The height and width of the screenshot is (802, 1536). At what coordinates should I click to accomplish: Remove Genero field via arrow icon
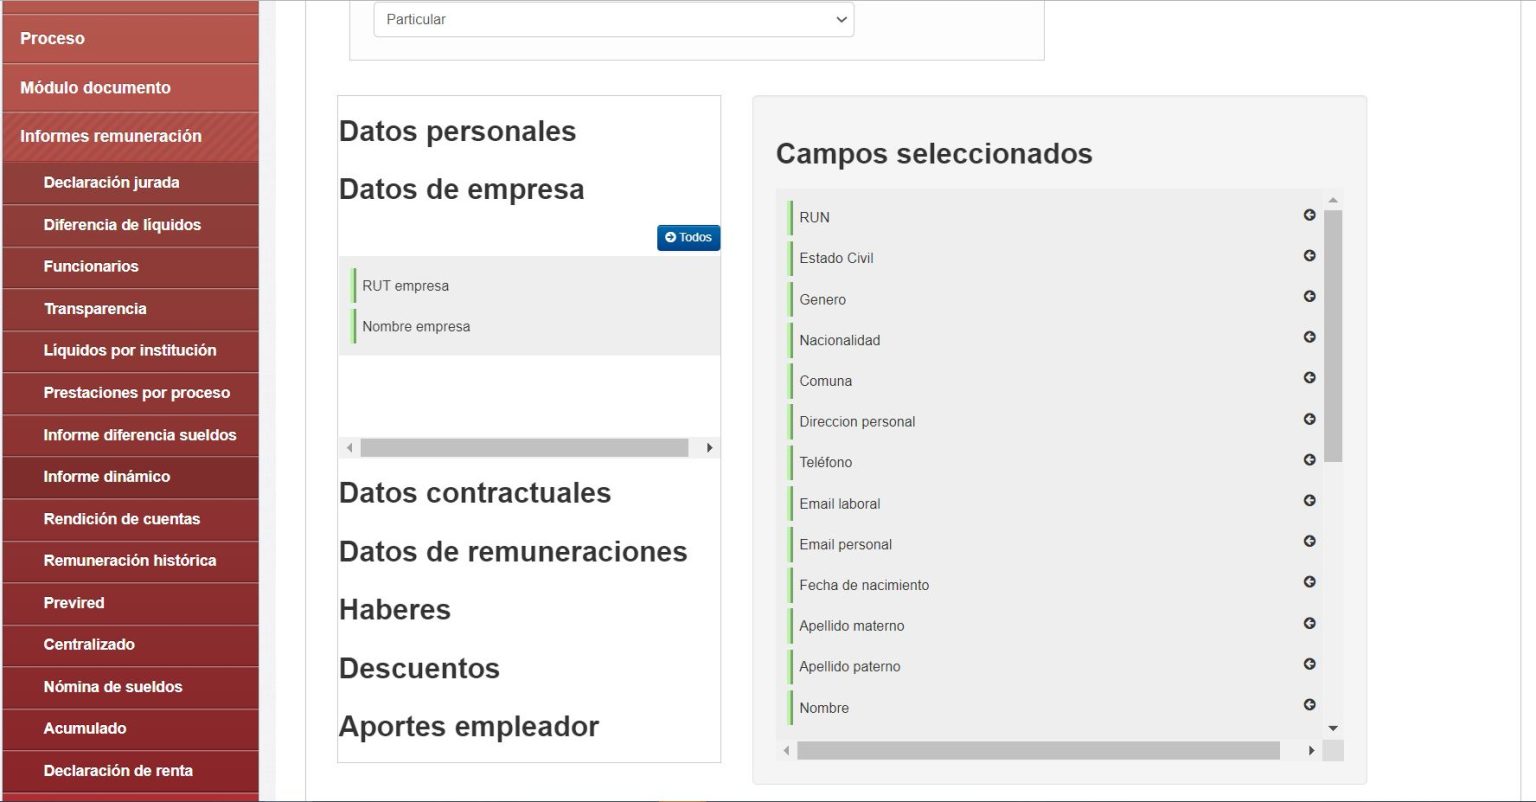click(x=1309, y=297)
